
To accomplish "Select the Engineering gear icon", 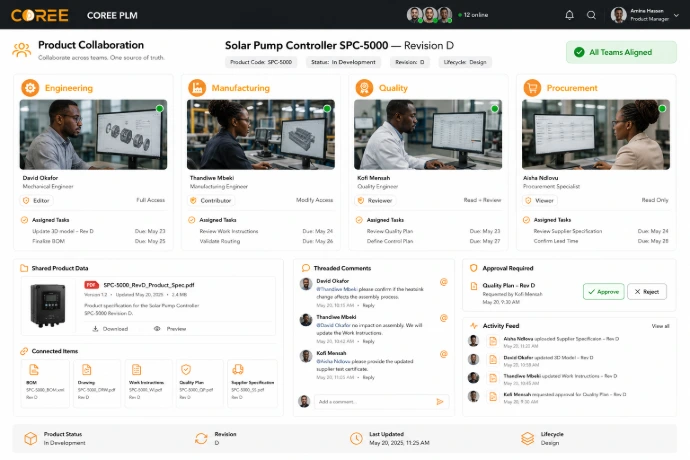I will coord(30,88).
